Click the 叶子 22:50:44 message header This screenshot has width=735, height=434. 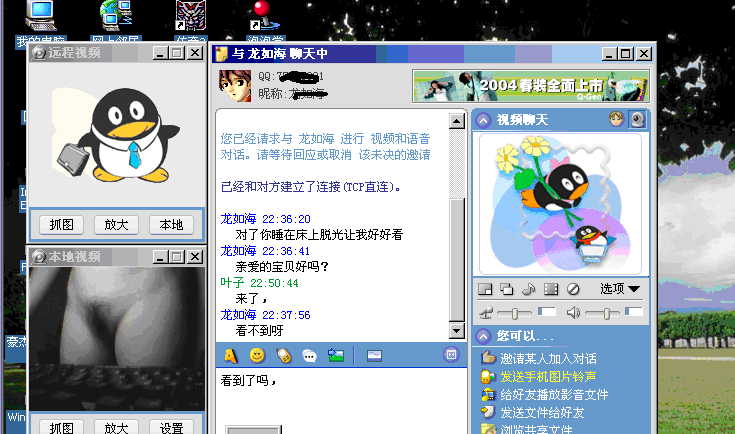tap(259, 283)
